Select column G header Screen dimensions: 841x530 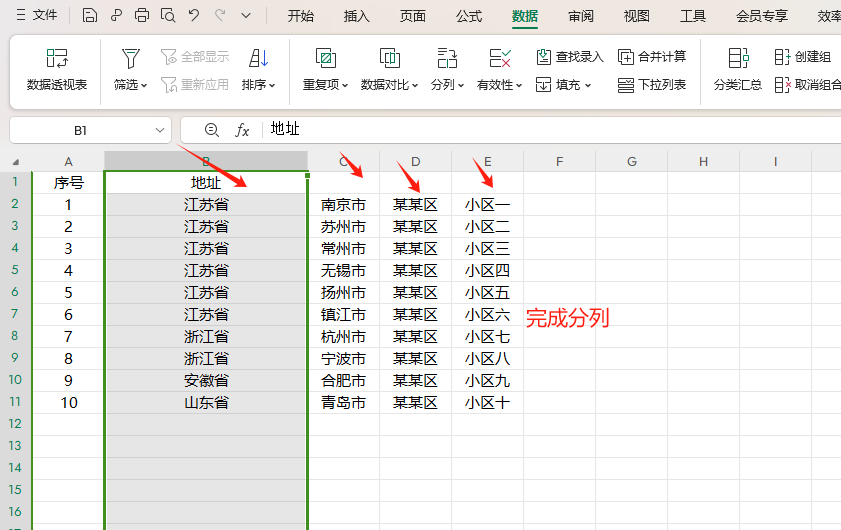tap(632, 161)
